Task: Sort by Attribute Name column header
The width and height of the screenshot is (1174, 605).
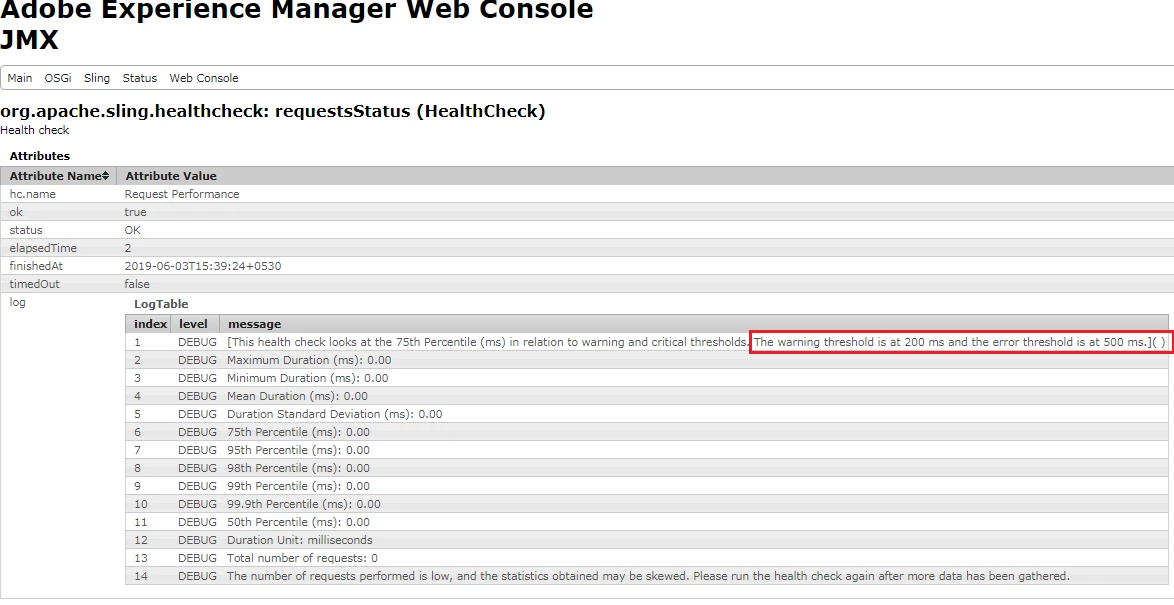Action: [58, 176]
